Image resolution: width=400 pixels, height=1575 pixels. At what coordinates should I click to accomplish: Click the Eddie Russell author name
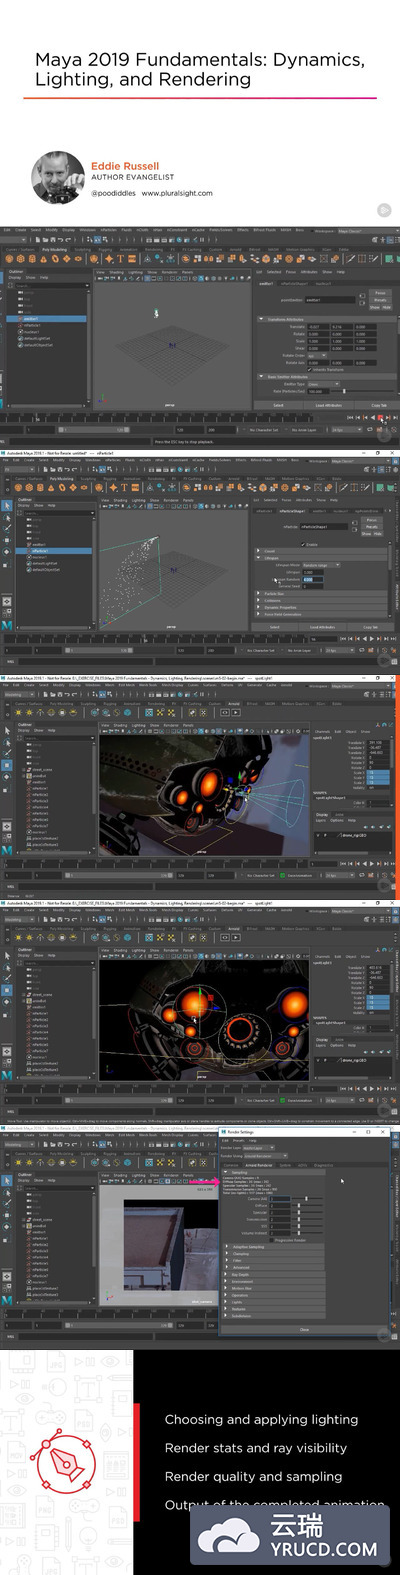coord(125,166)
